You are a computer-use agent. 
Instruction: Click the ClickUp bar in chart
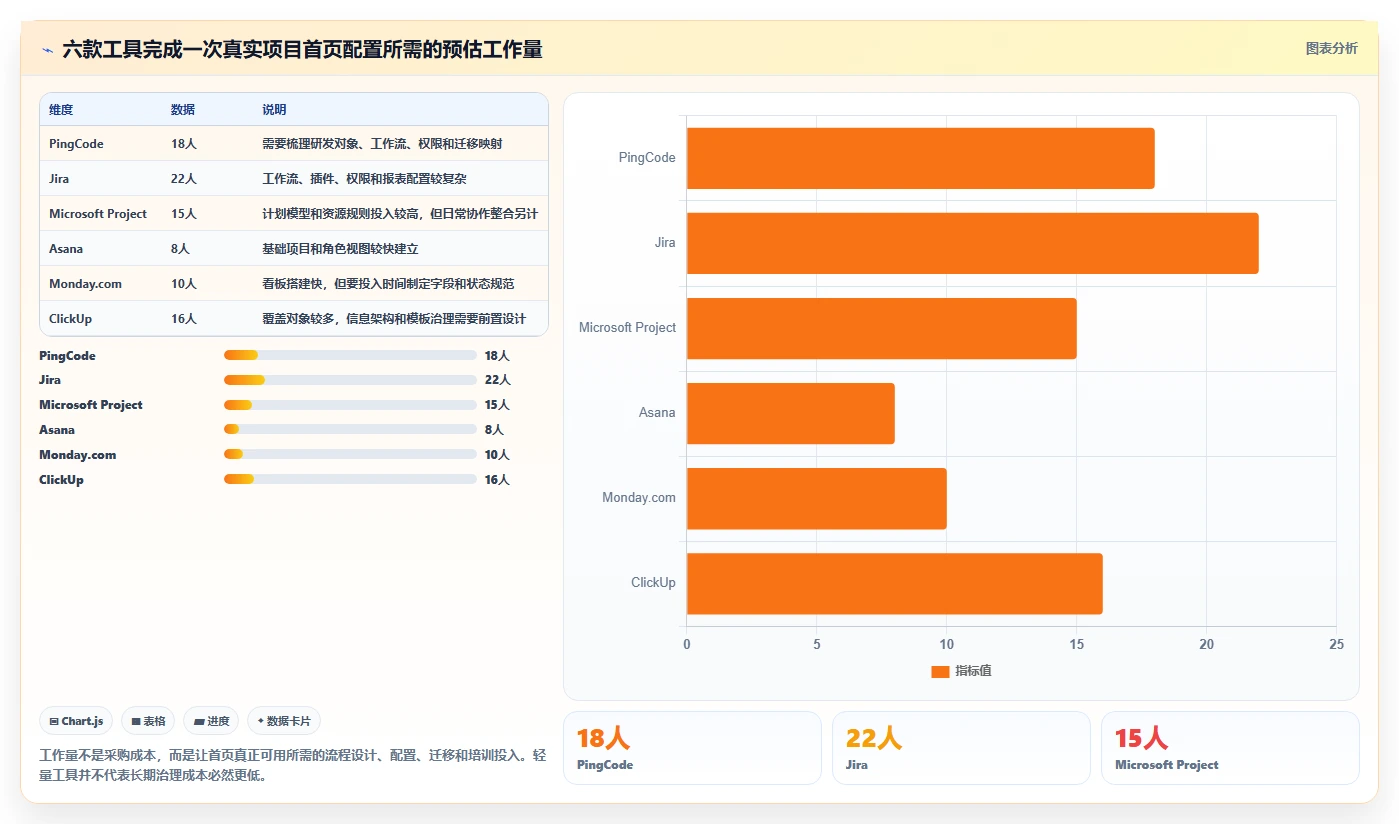[894, 583]
